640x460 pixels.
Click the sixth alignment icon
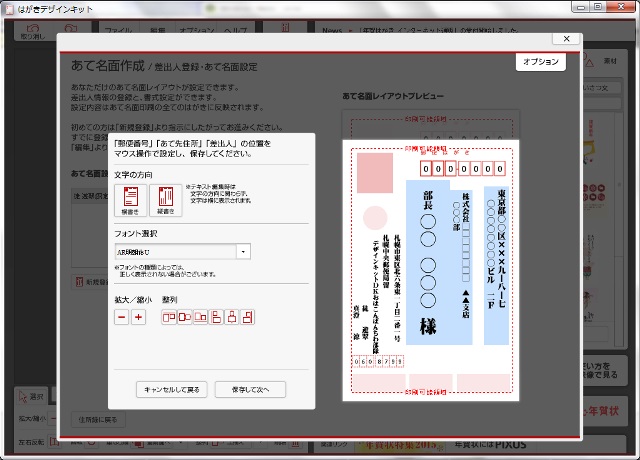pyautogui.click(x=248, y=317)
